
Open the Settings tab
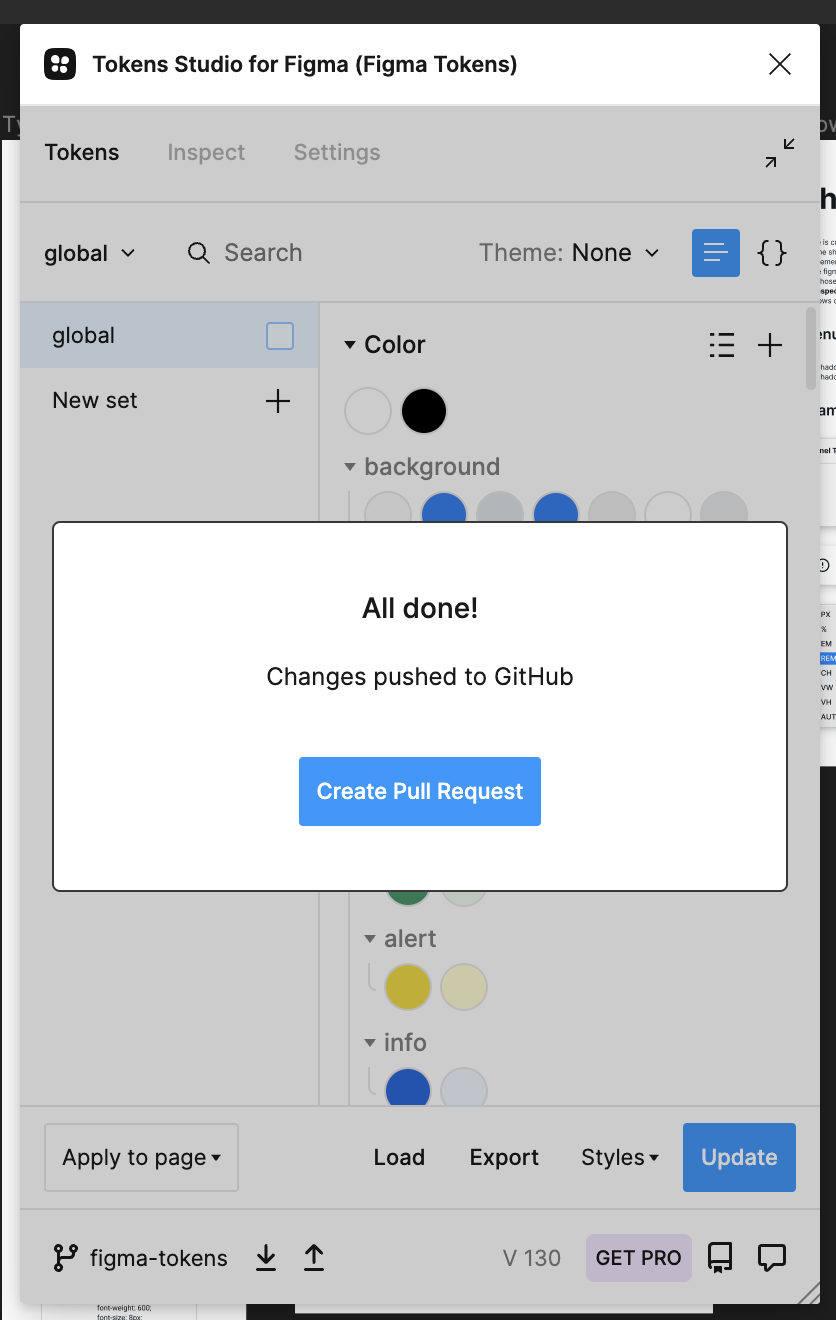tap(337, 153)
